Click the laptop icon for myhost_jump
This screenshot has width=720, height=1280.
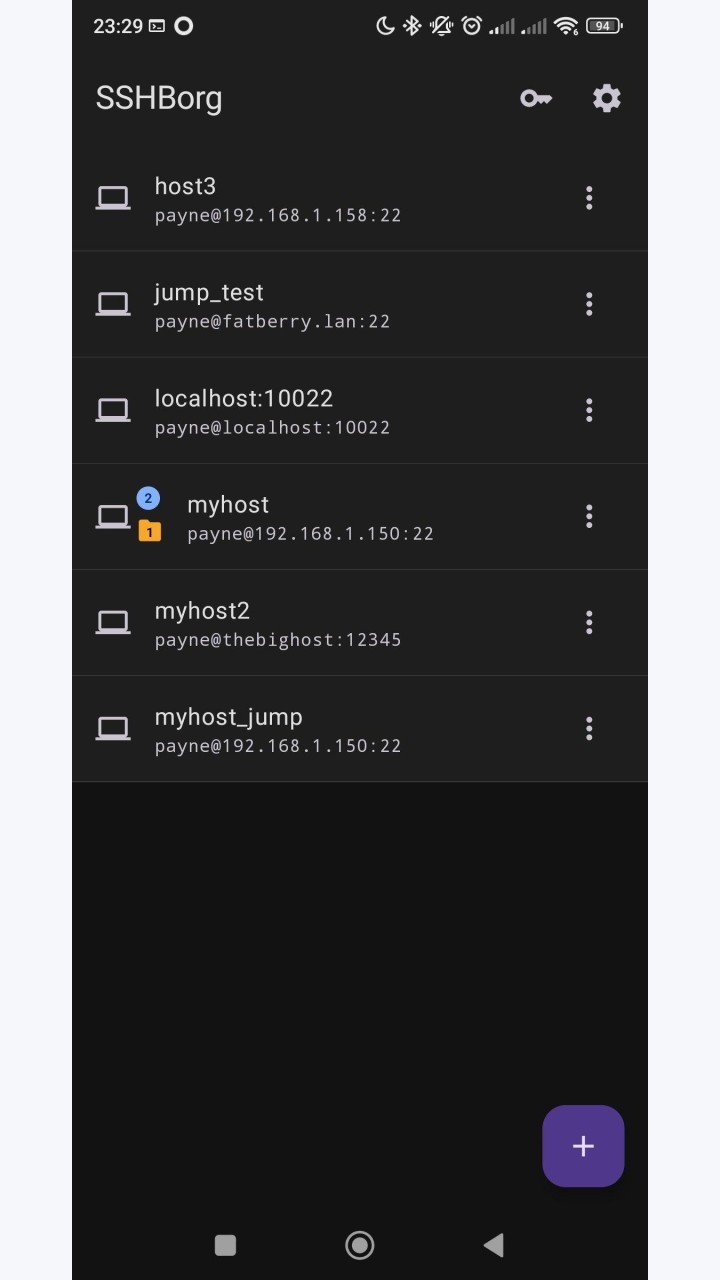[113, 728]
